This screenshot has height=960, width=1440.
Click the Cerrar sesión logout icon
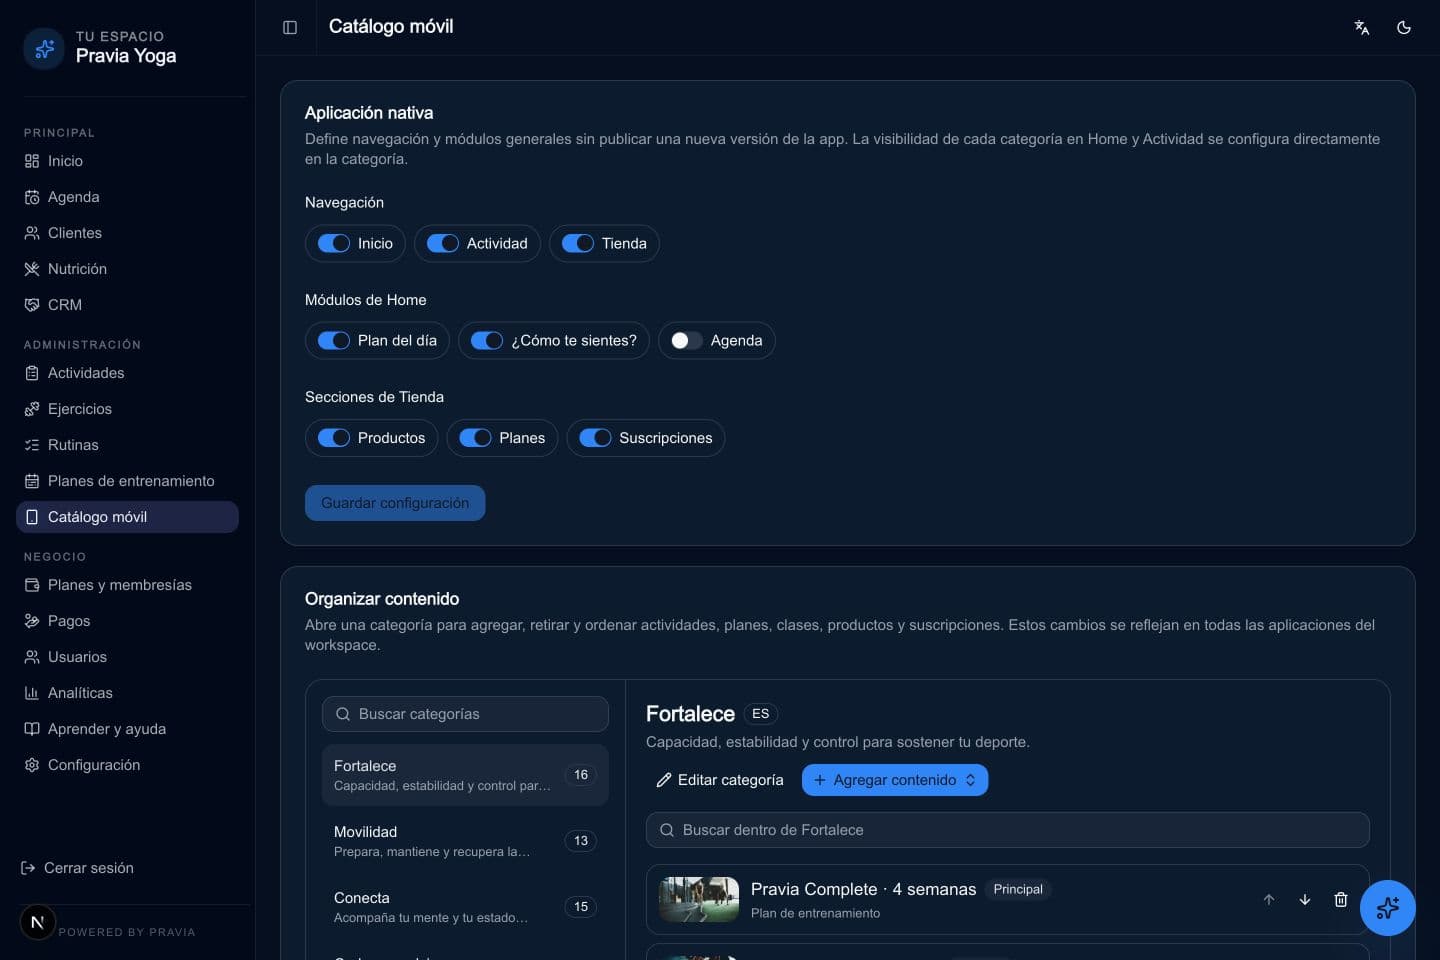(x=28, y=868)
